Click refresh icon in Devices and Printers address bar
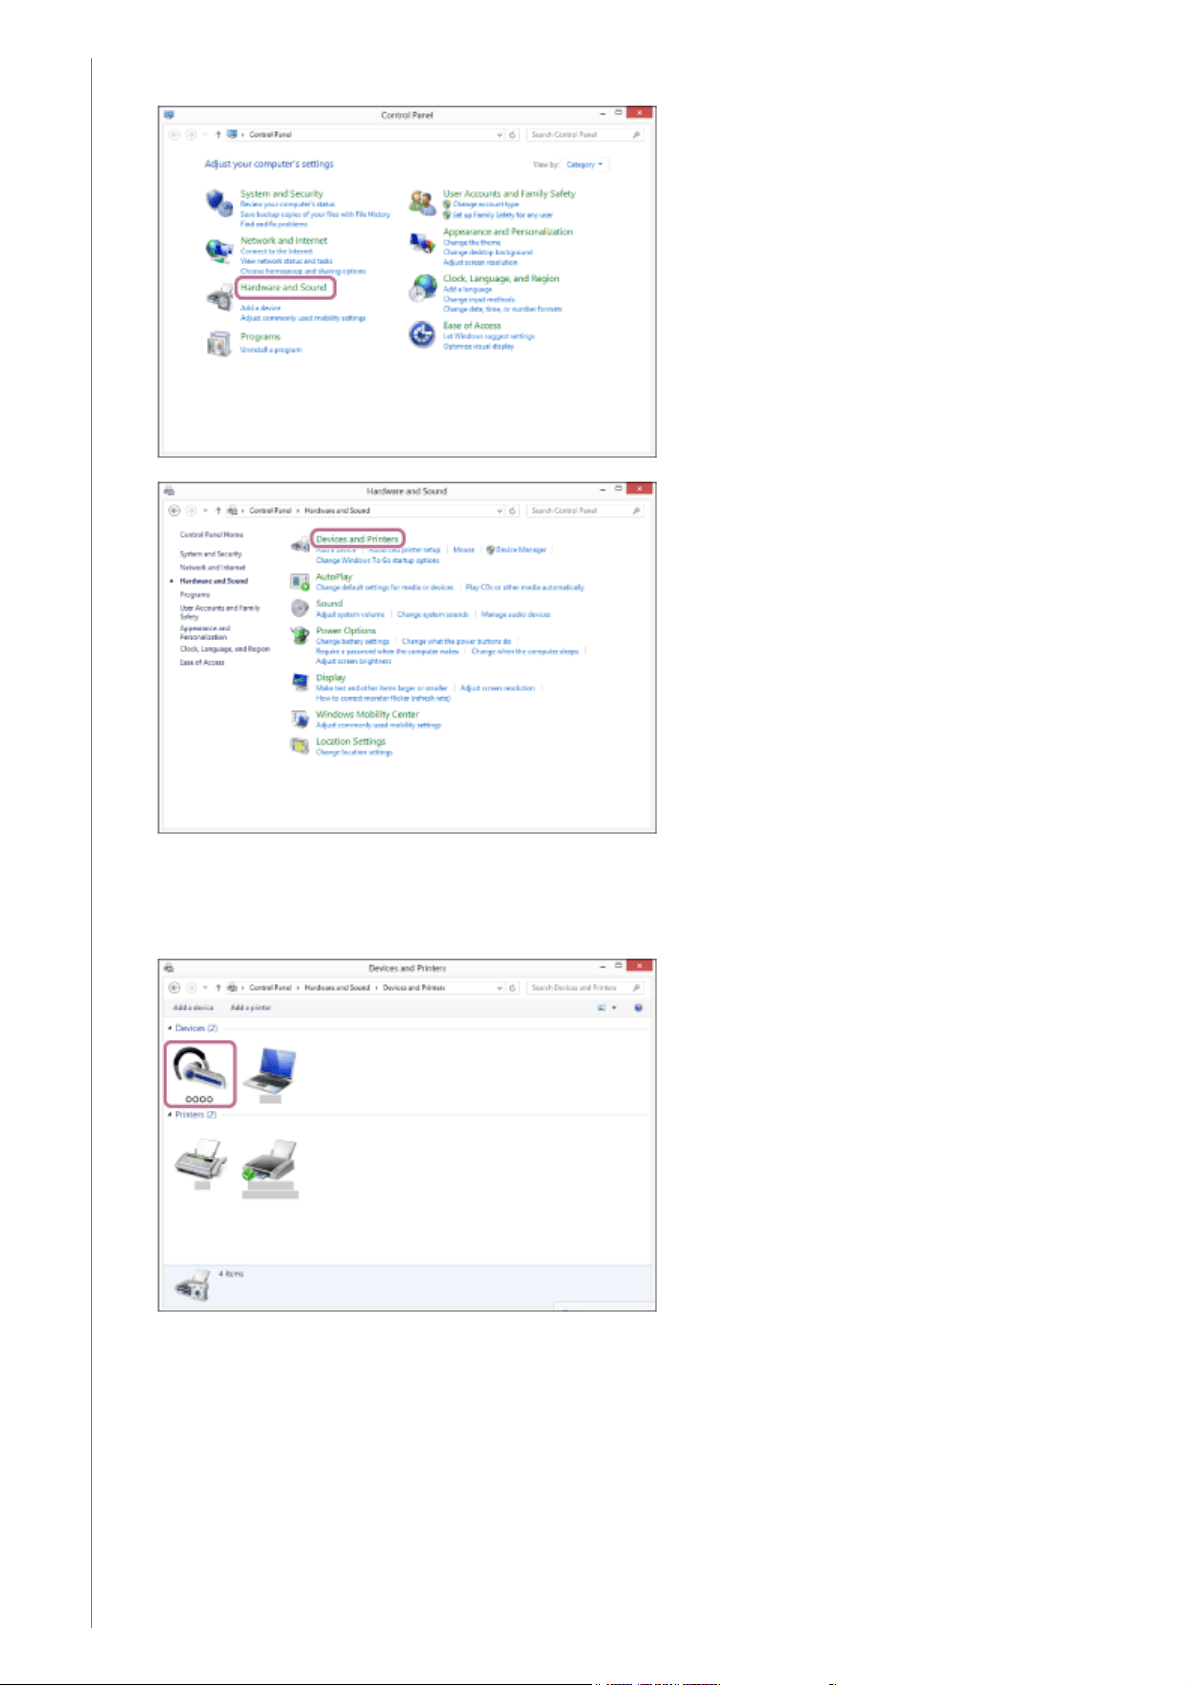Viewport: 1191px width, 1685px height. [x=513, y=988]
